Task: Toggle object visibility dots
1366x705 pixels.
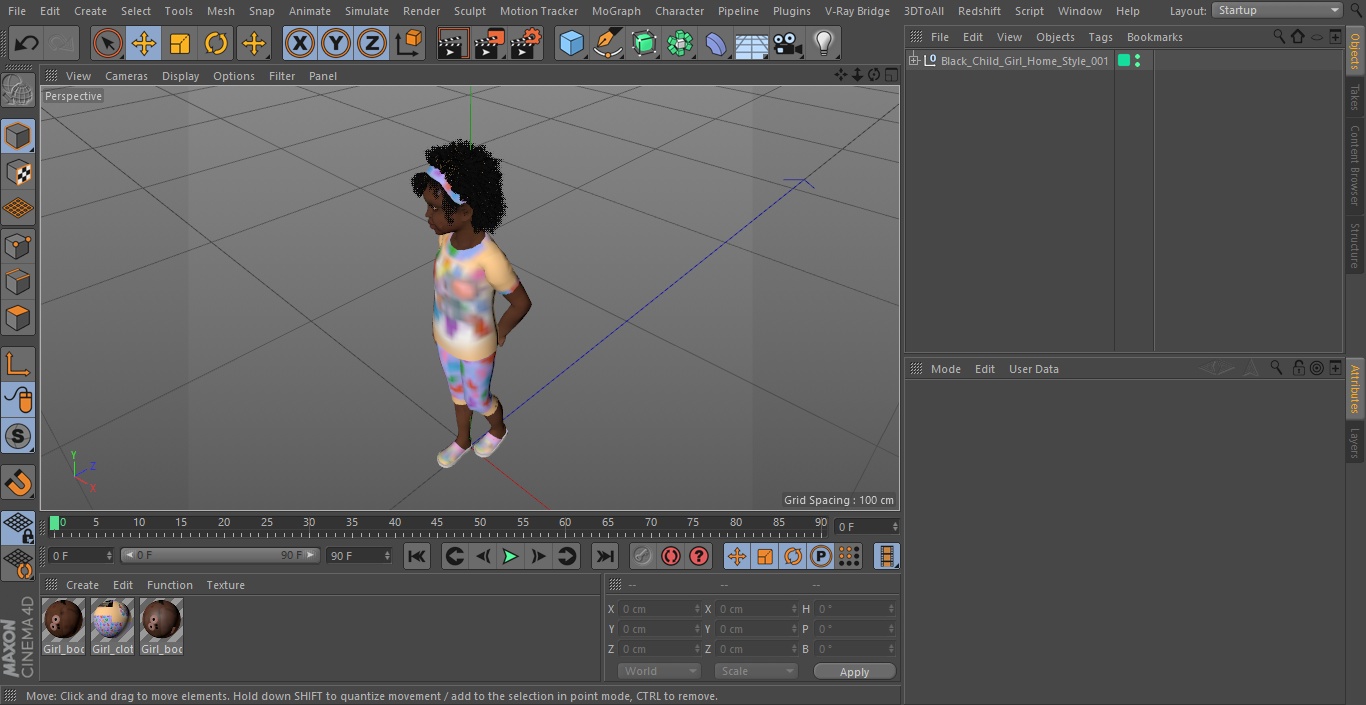Action: [1137, 61]
